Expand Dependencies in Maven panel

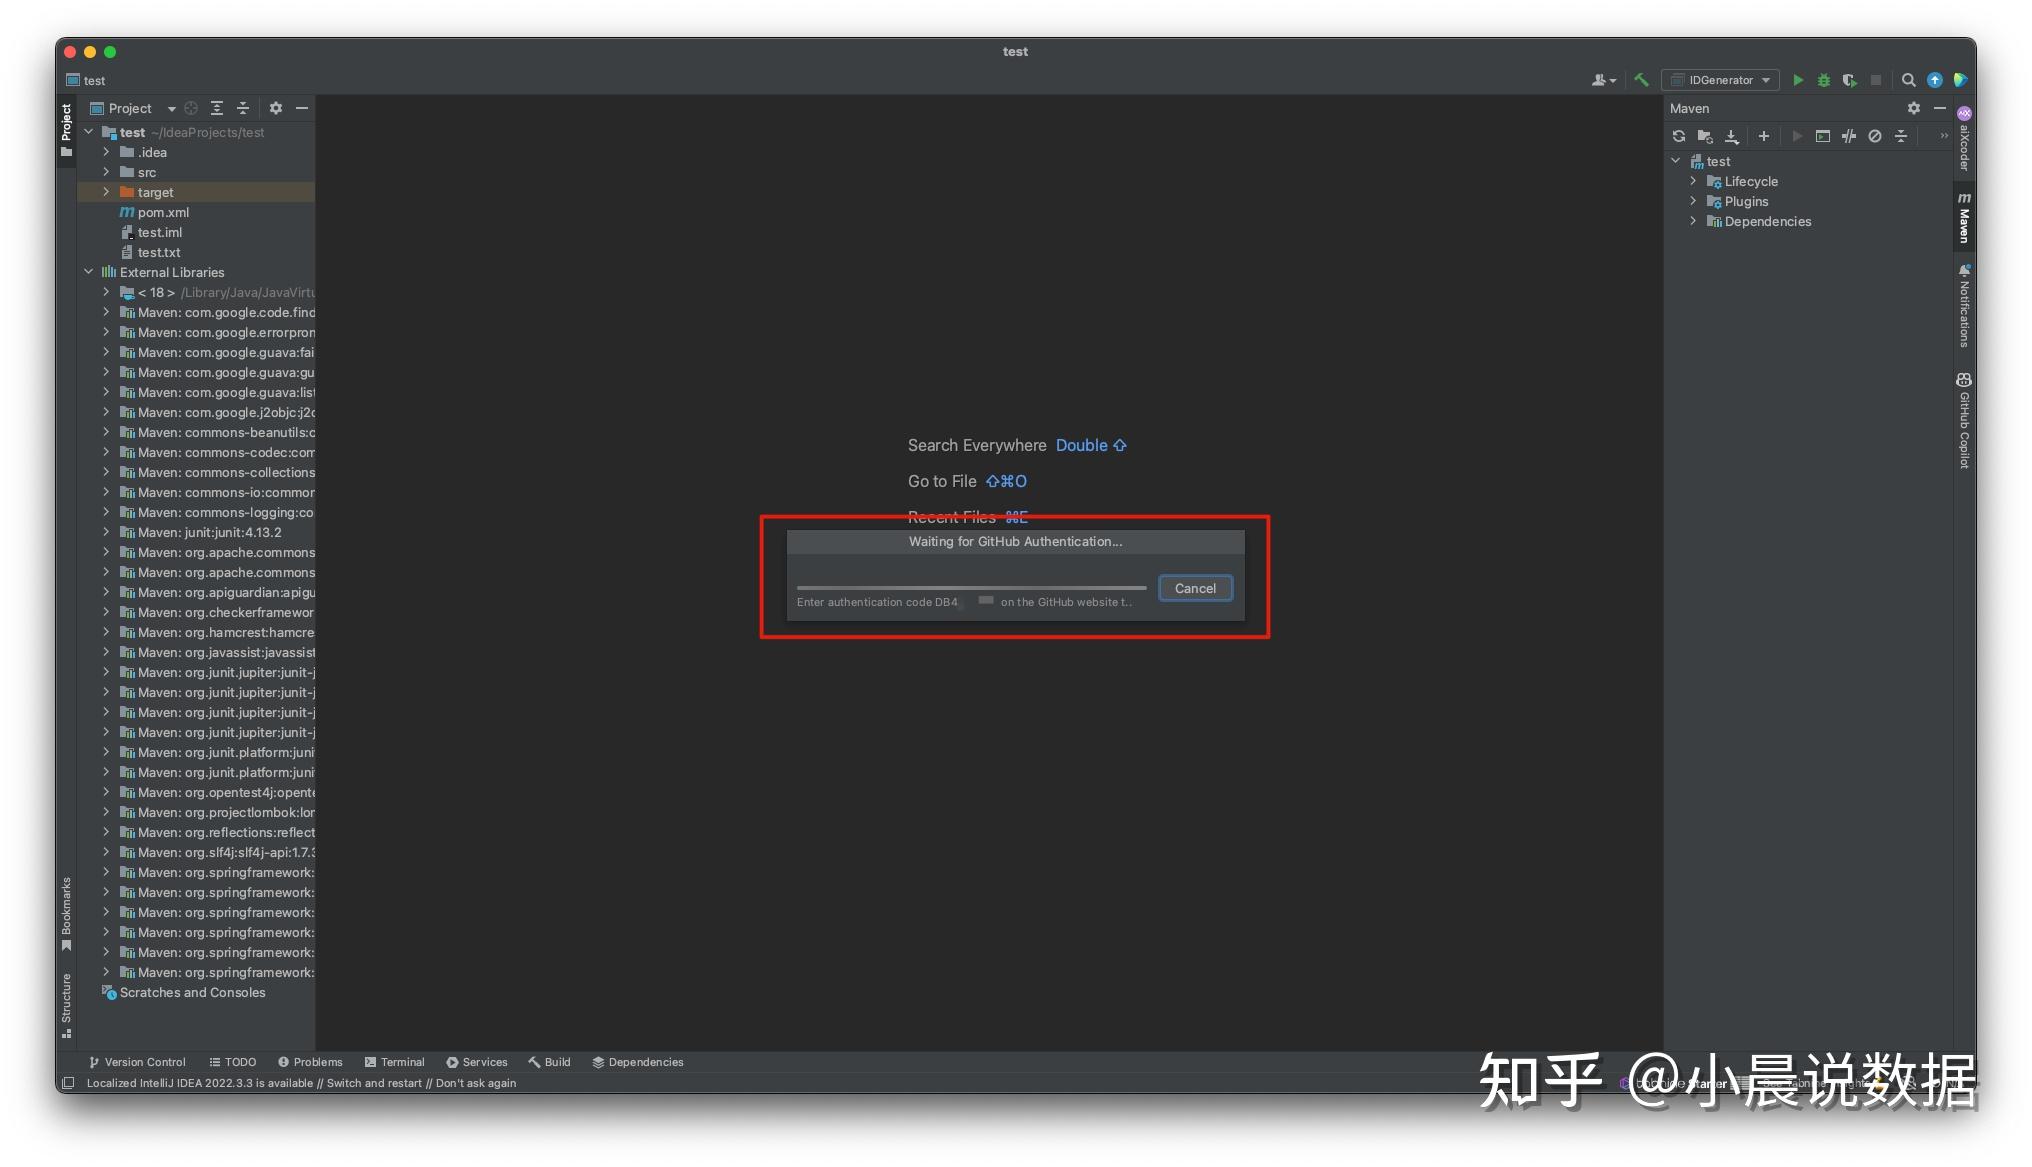(x=1693, y=221)
